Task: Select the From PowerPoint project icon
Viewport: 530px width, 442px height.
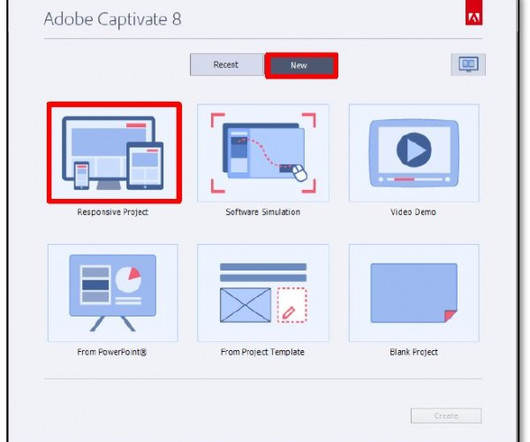Action: coord(113,293)
